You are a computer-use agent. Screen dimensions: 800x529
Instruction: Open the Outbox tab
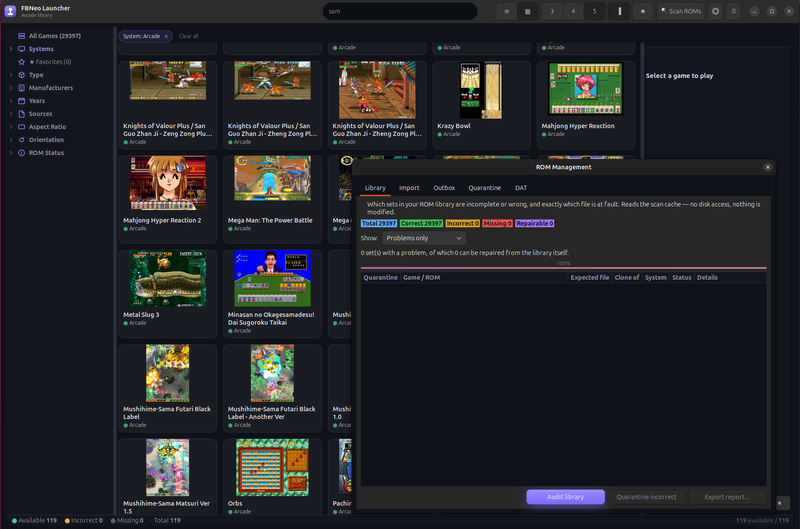point(444,188)
